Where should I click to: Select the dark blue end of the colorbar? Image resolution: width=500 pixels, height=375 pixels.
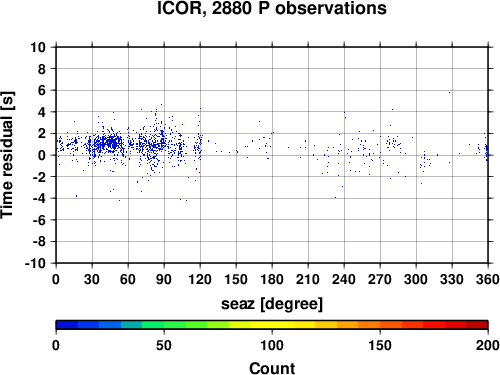click(67, 325)
